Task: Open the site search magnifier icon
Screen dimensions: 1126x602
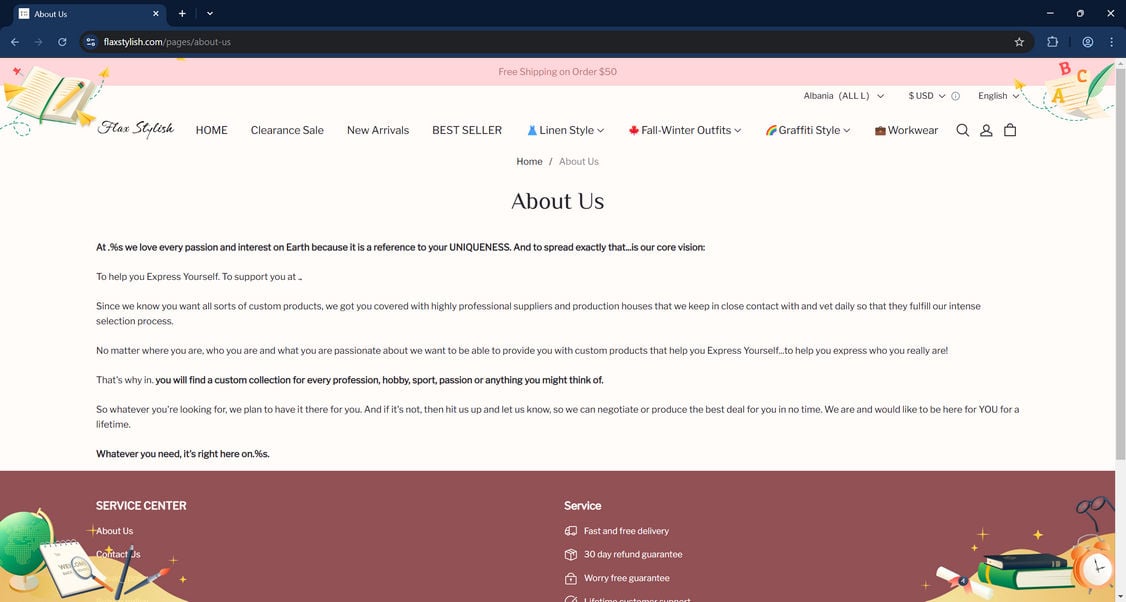Action: coord(962,130)
